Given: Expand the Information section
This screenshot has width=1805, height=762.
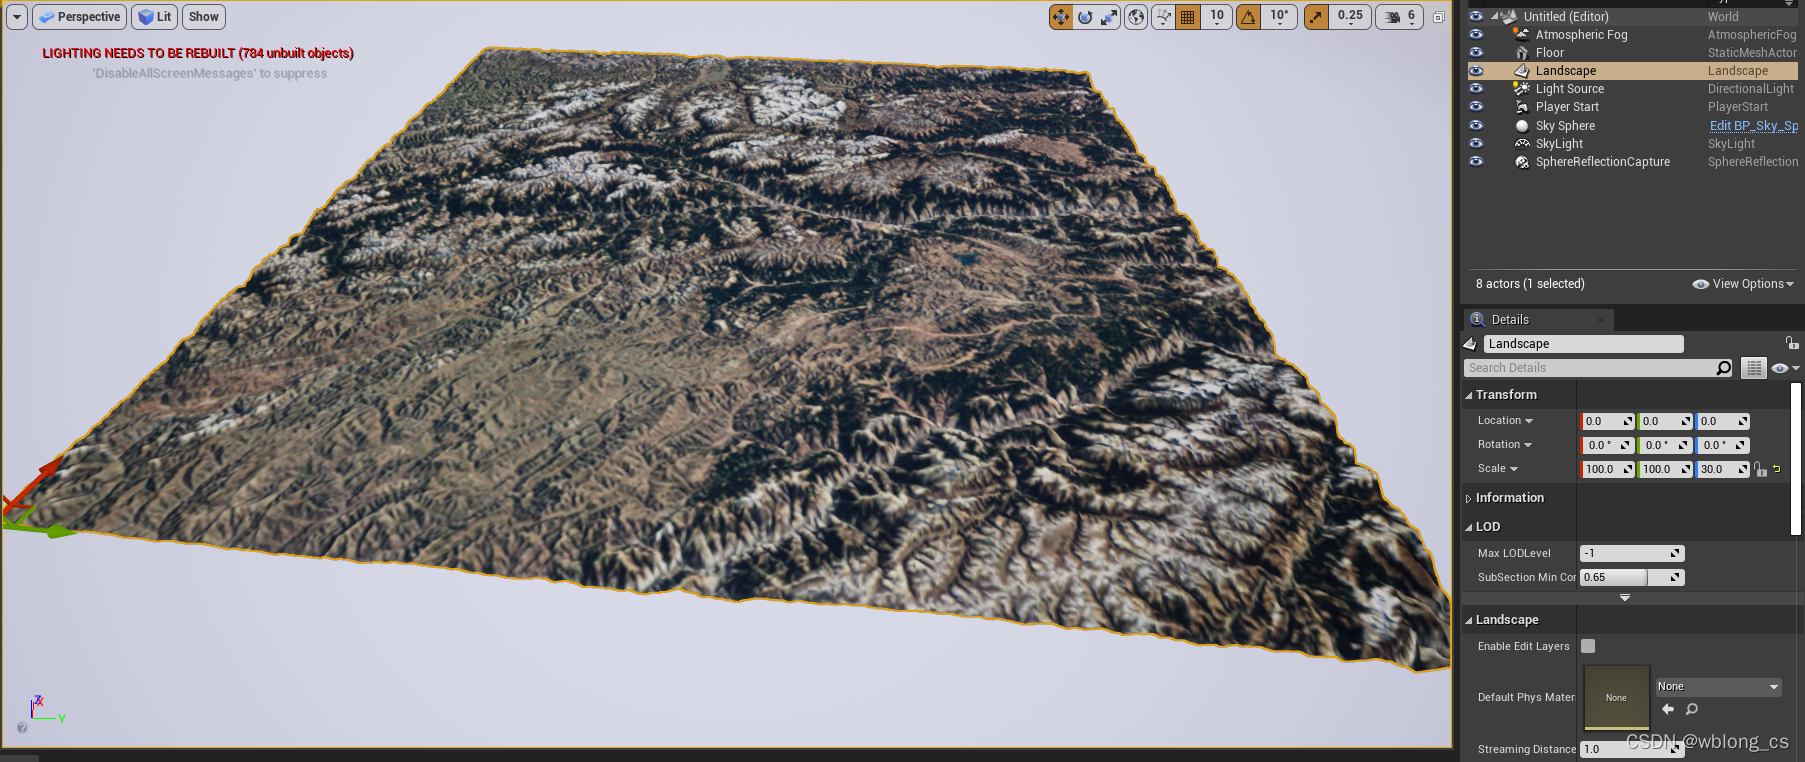Looking at the screenshot, I should click(1469, 498).
